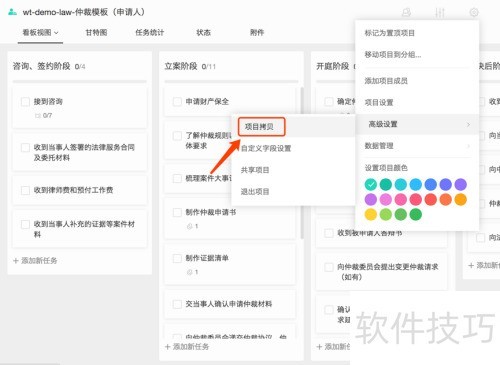Screen dimensions: 500x365
Task: Add new task in 立案阶段 column
Action: pos(187,347)
